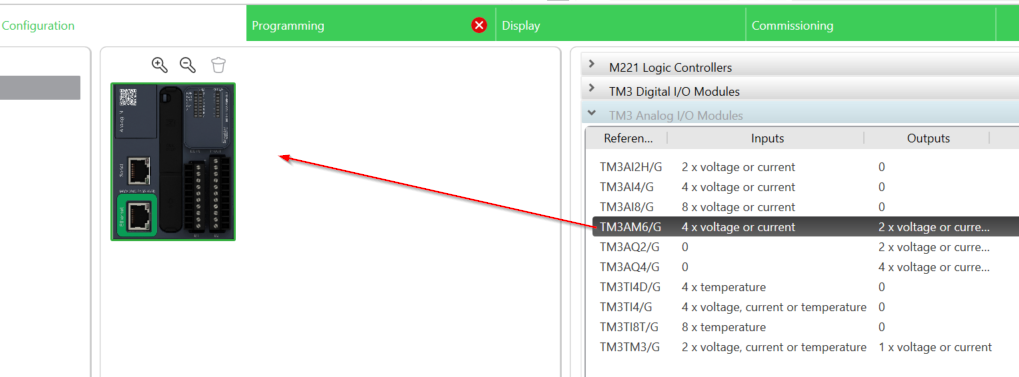The height and width of the screenshot is (377, 1019).
Task: Click the Outputs column header
Action: [x=928, y=138]
